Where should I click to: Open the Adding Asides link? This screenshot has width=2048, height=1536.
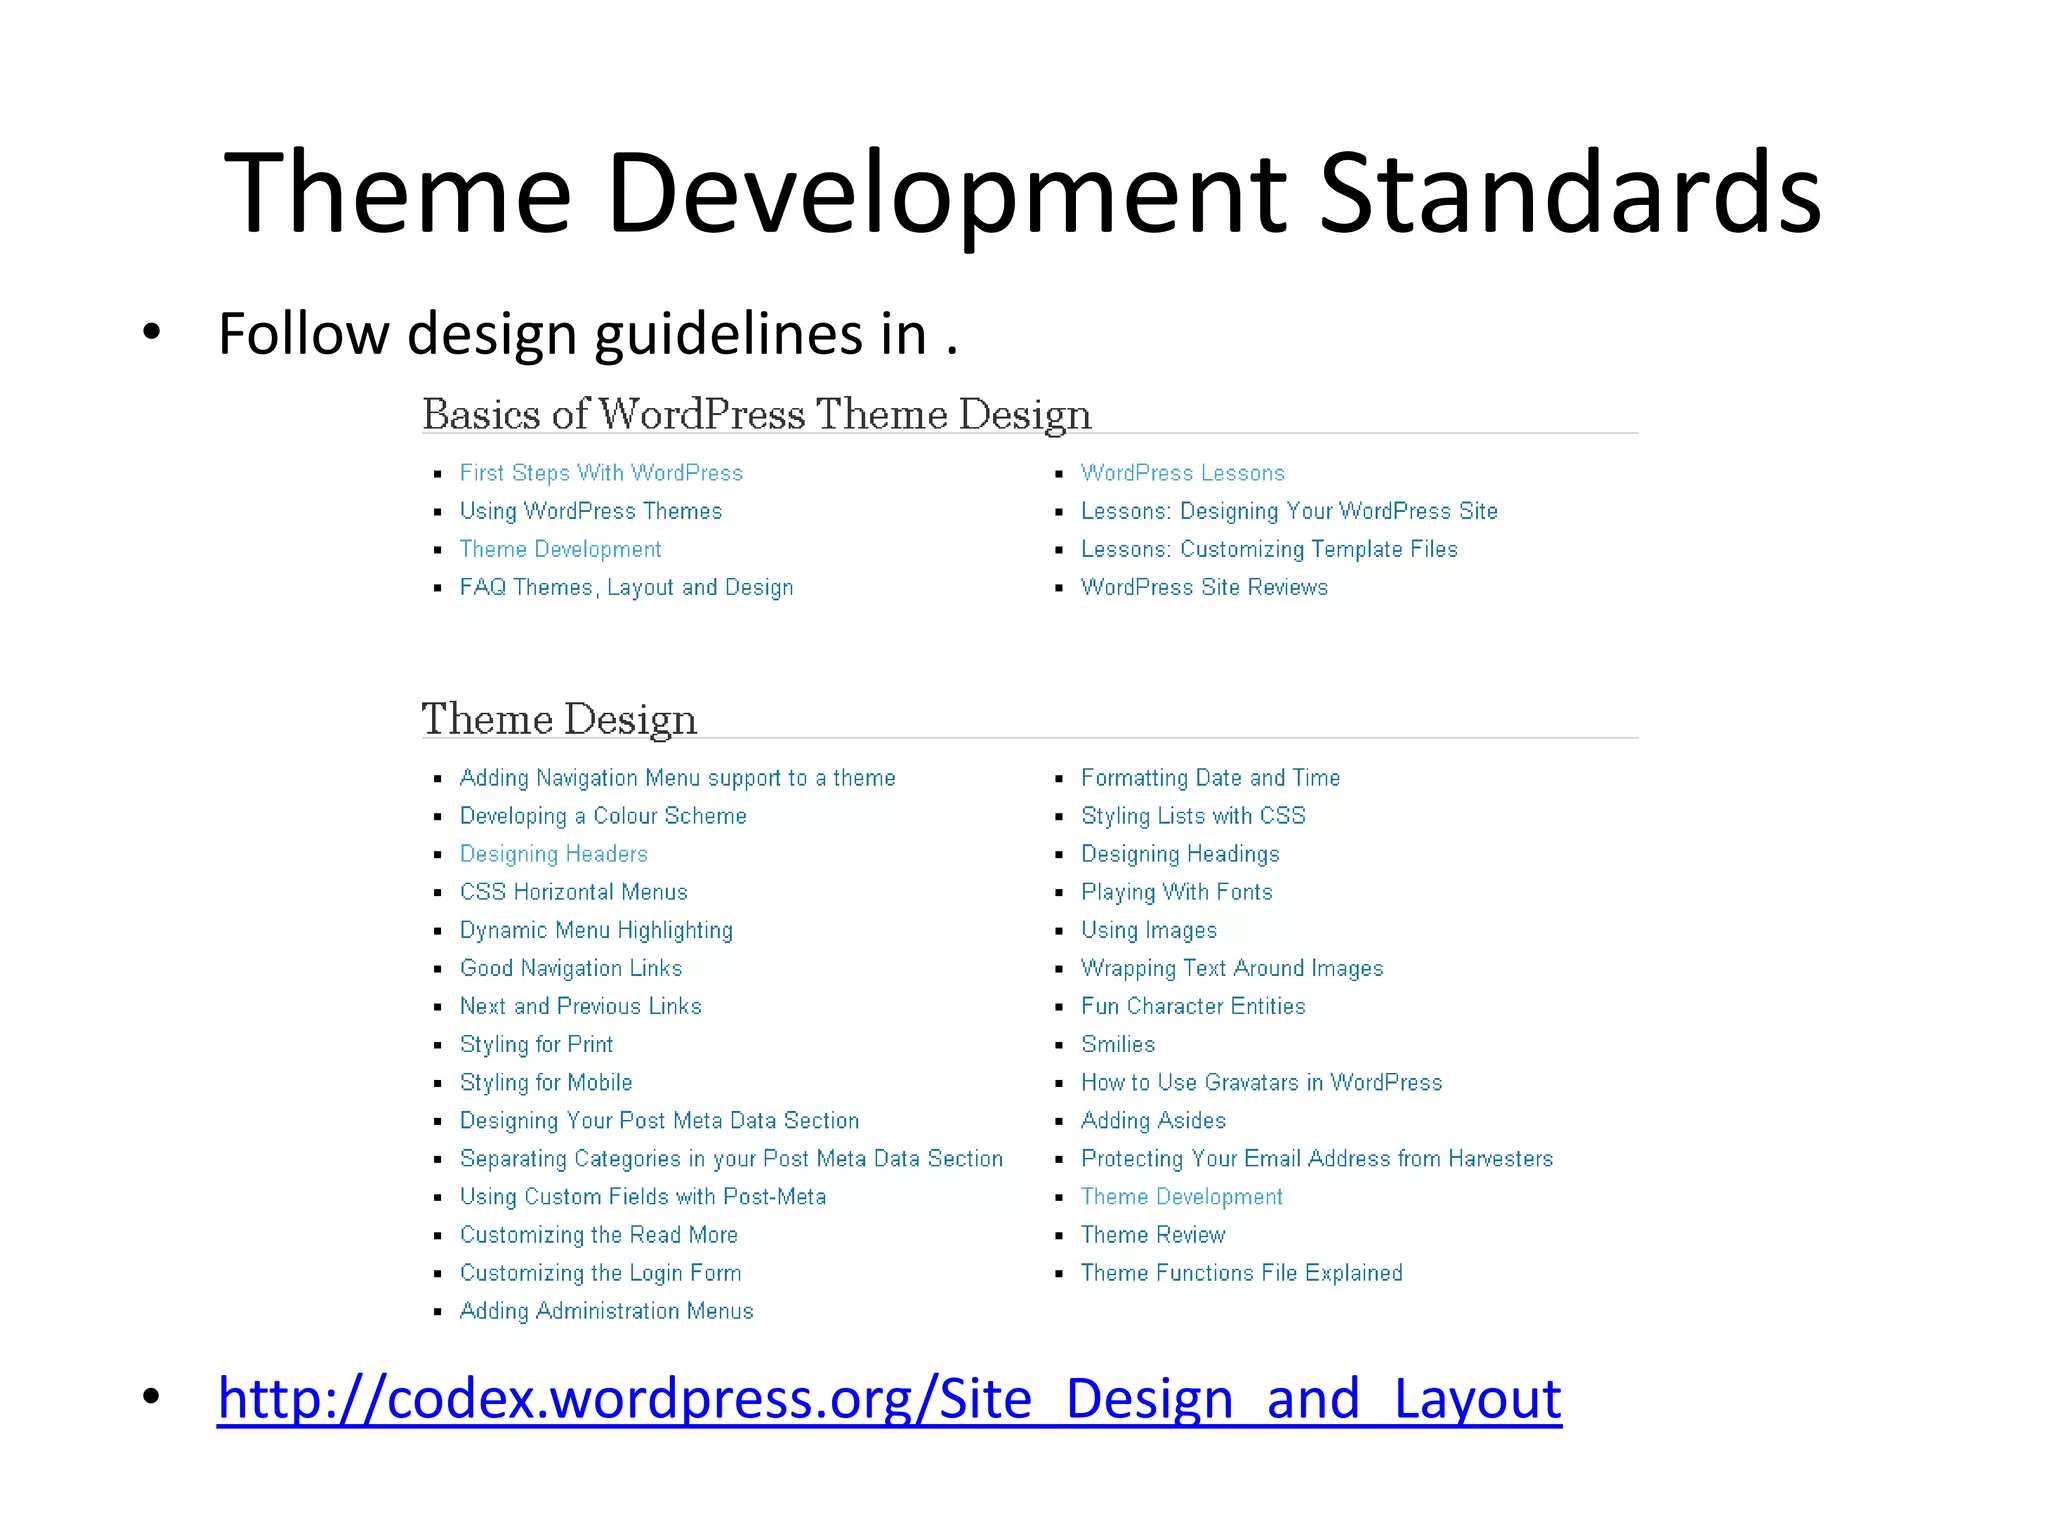click(1153, 1120)
